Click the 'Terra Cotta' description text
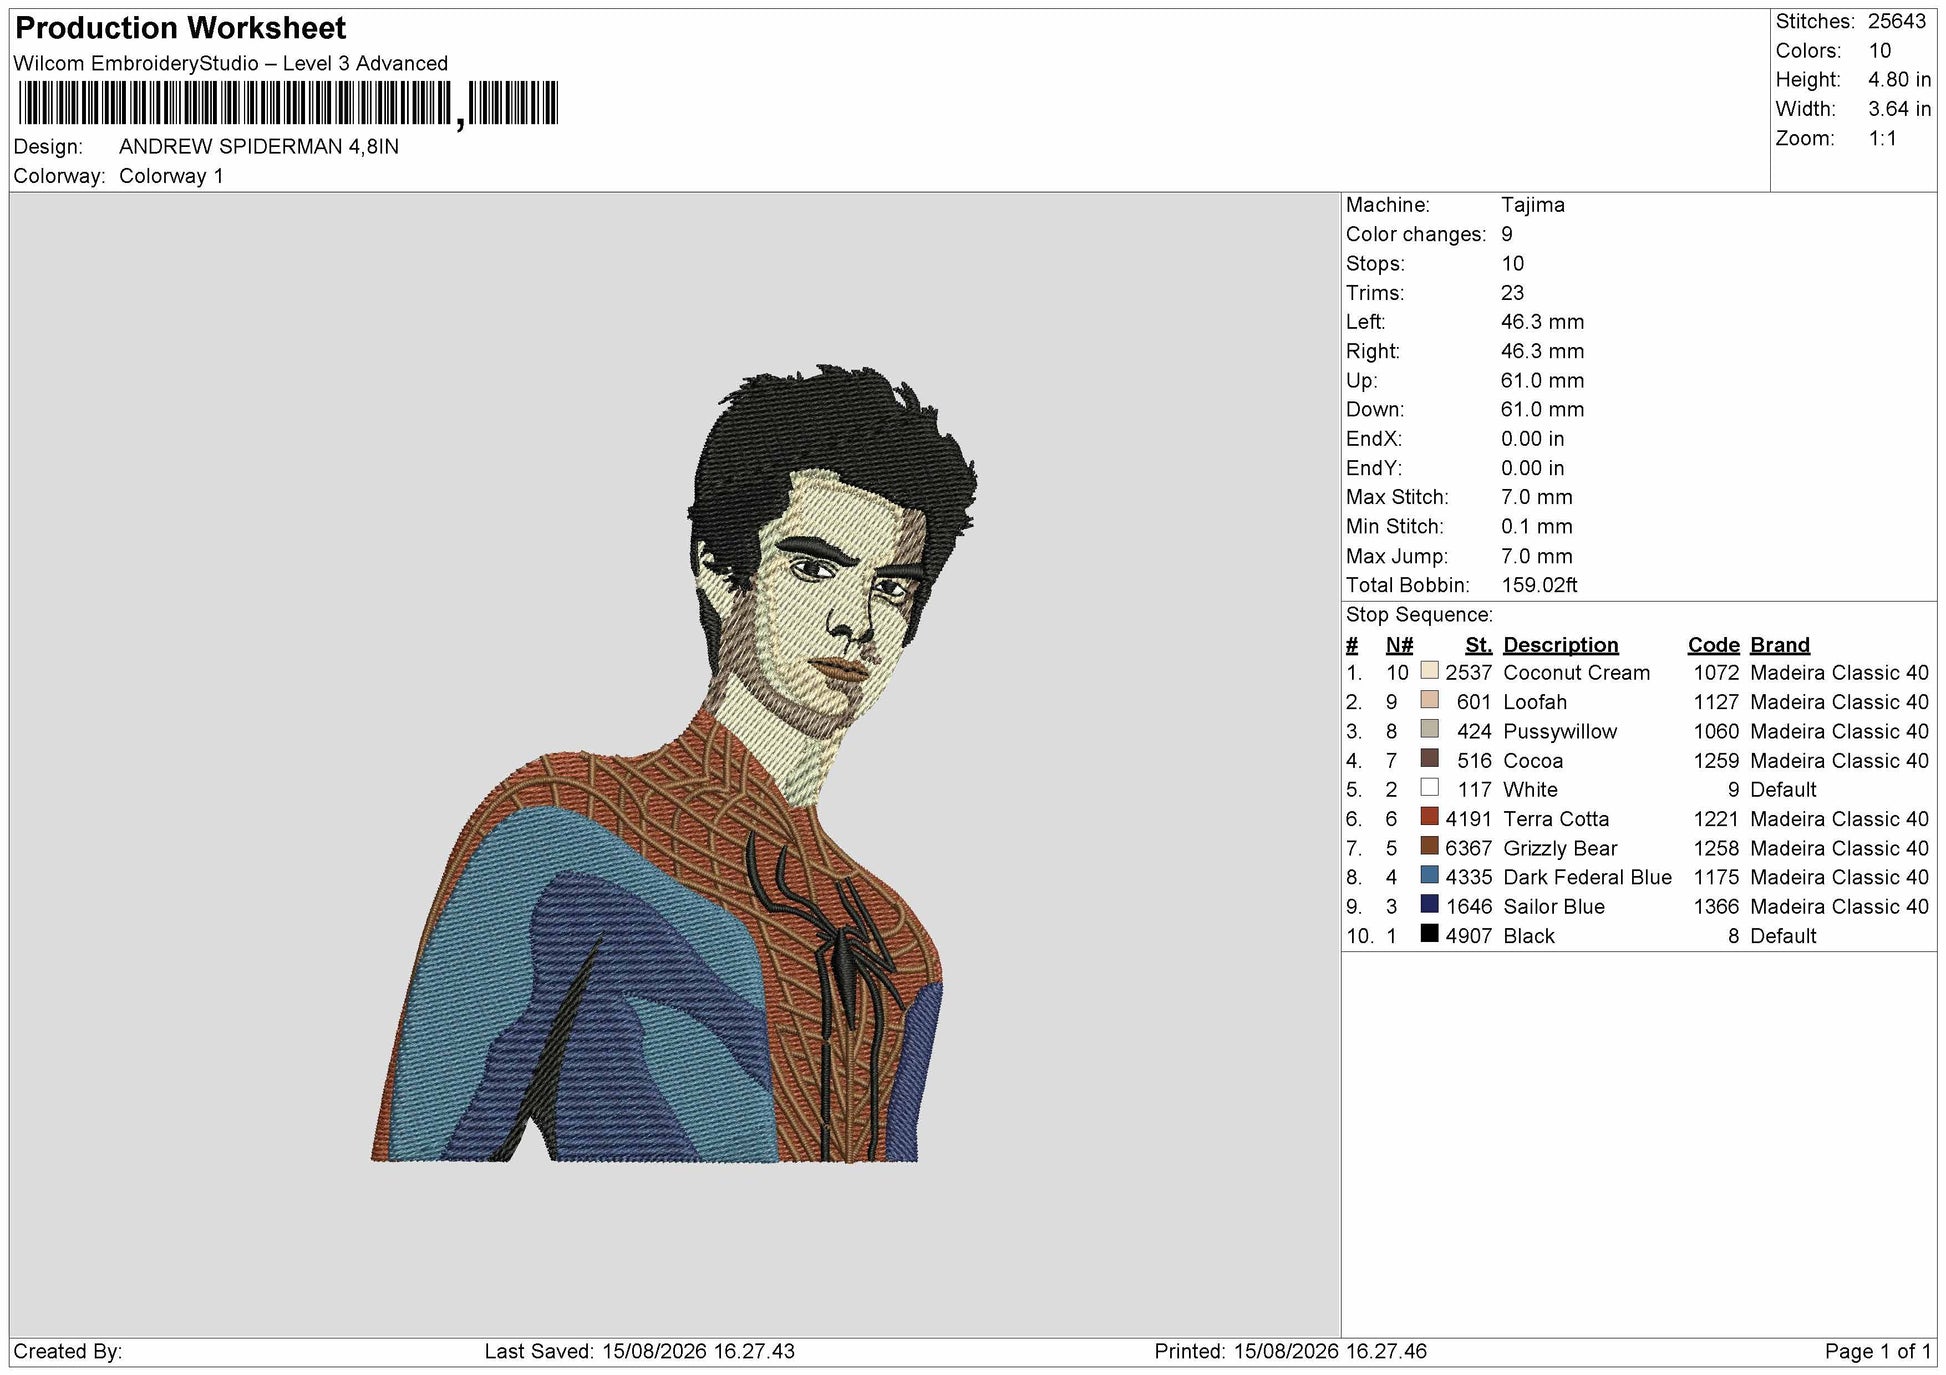This screenshot has width=1946, height=1375. 1556,819
